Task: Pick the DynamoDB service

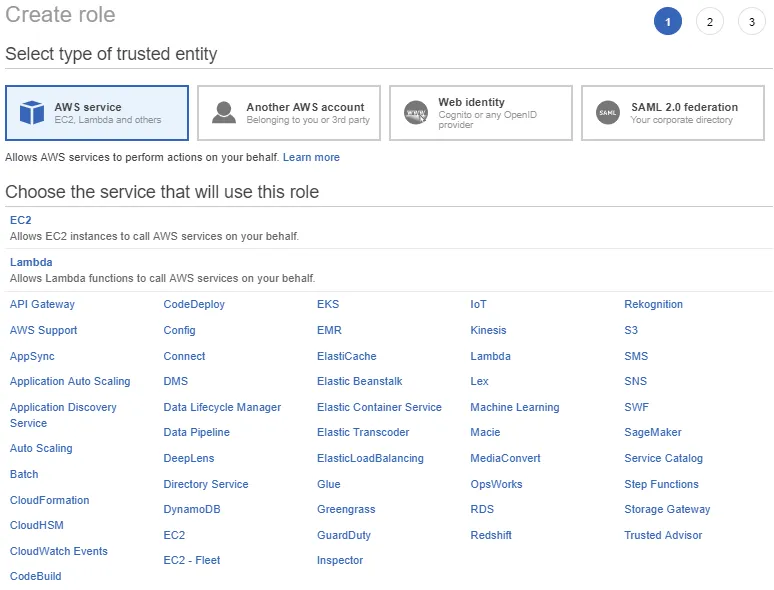Action: pos(192,509)
